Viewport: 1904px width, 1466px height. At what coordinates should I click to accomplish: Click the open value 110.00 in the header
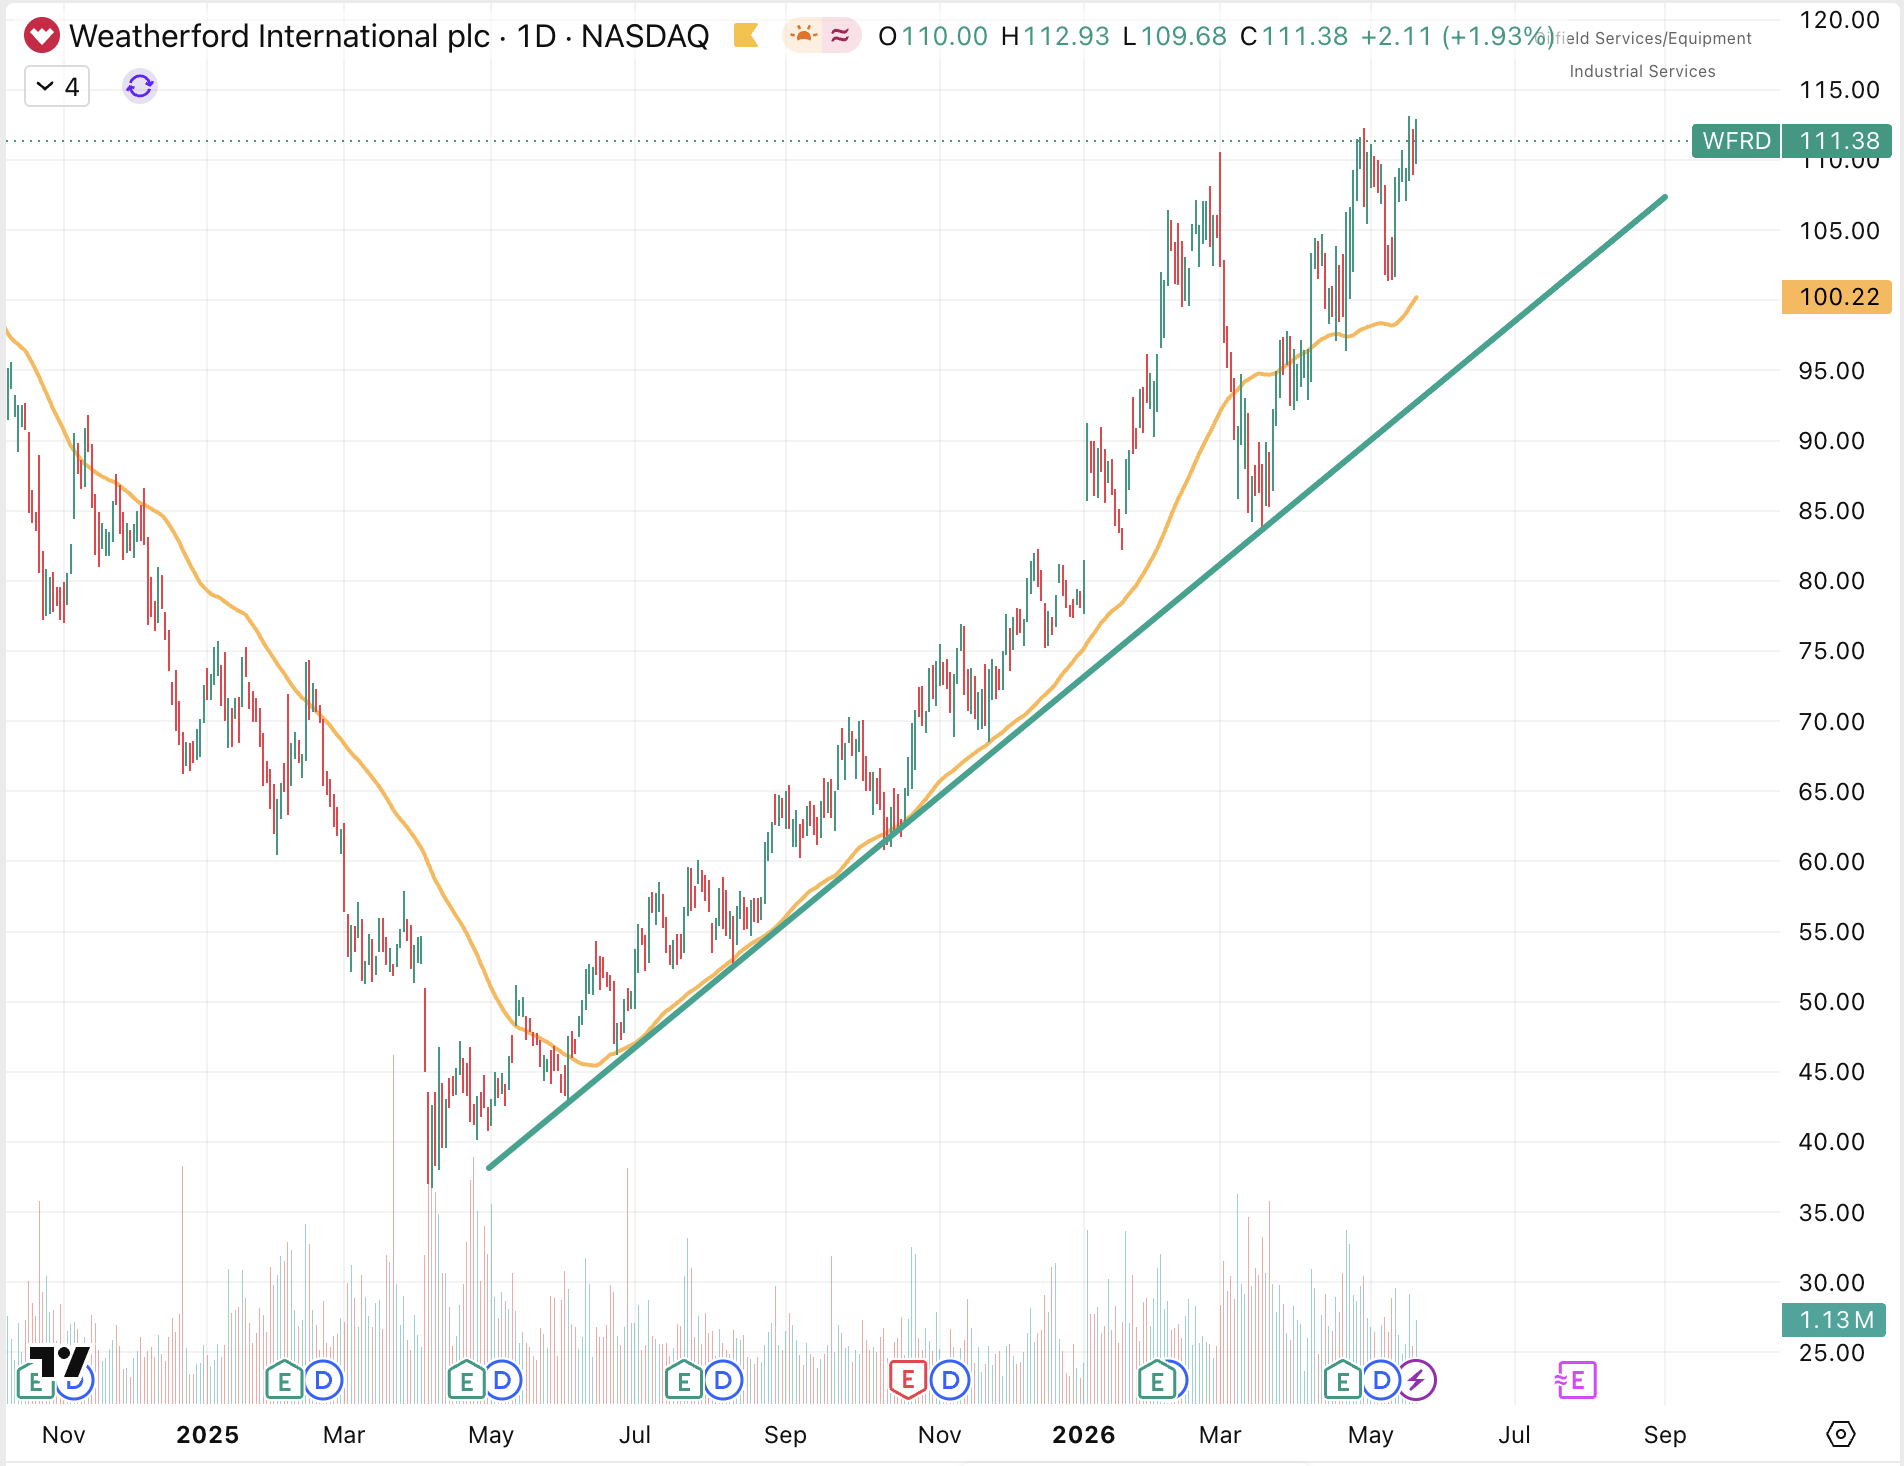point(944,36)
